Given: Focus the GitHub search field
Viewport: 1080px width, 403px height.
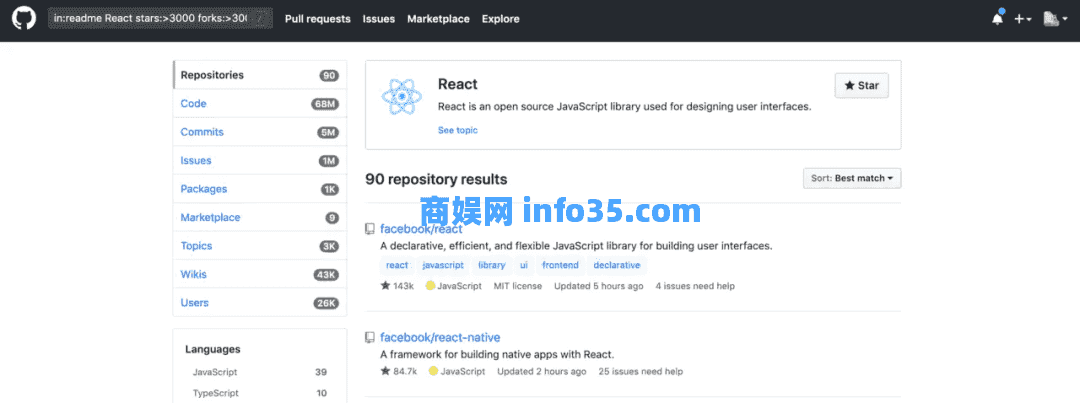Looking at the screenshot, I should pyautogui.click(x=160, y=19).
